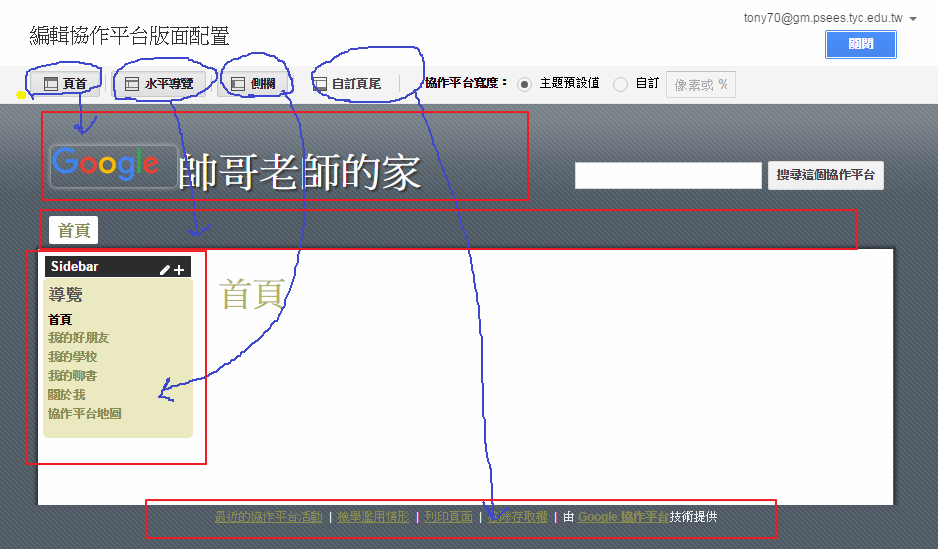938x549 pixels.
Task: Click the 最近的協作平台活動 footer link
Action: pyautogui.click(x=268, y=517)
